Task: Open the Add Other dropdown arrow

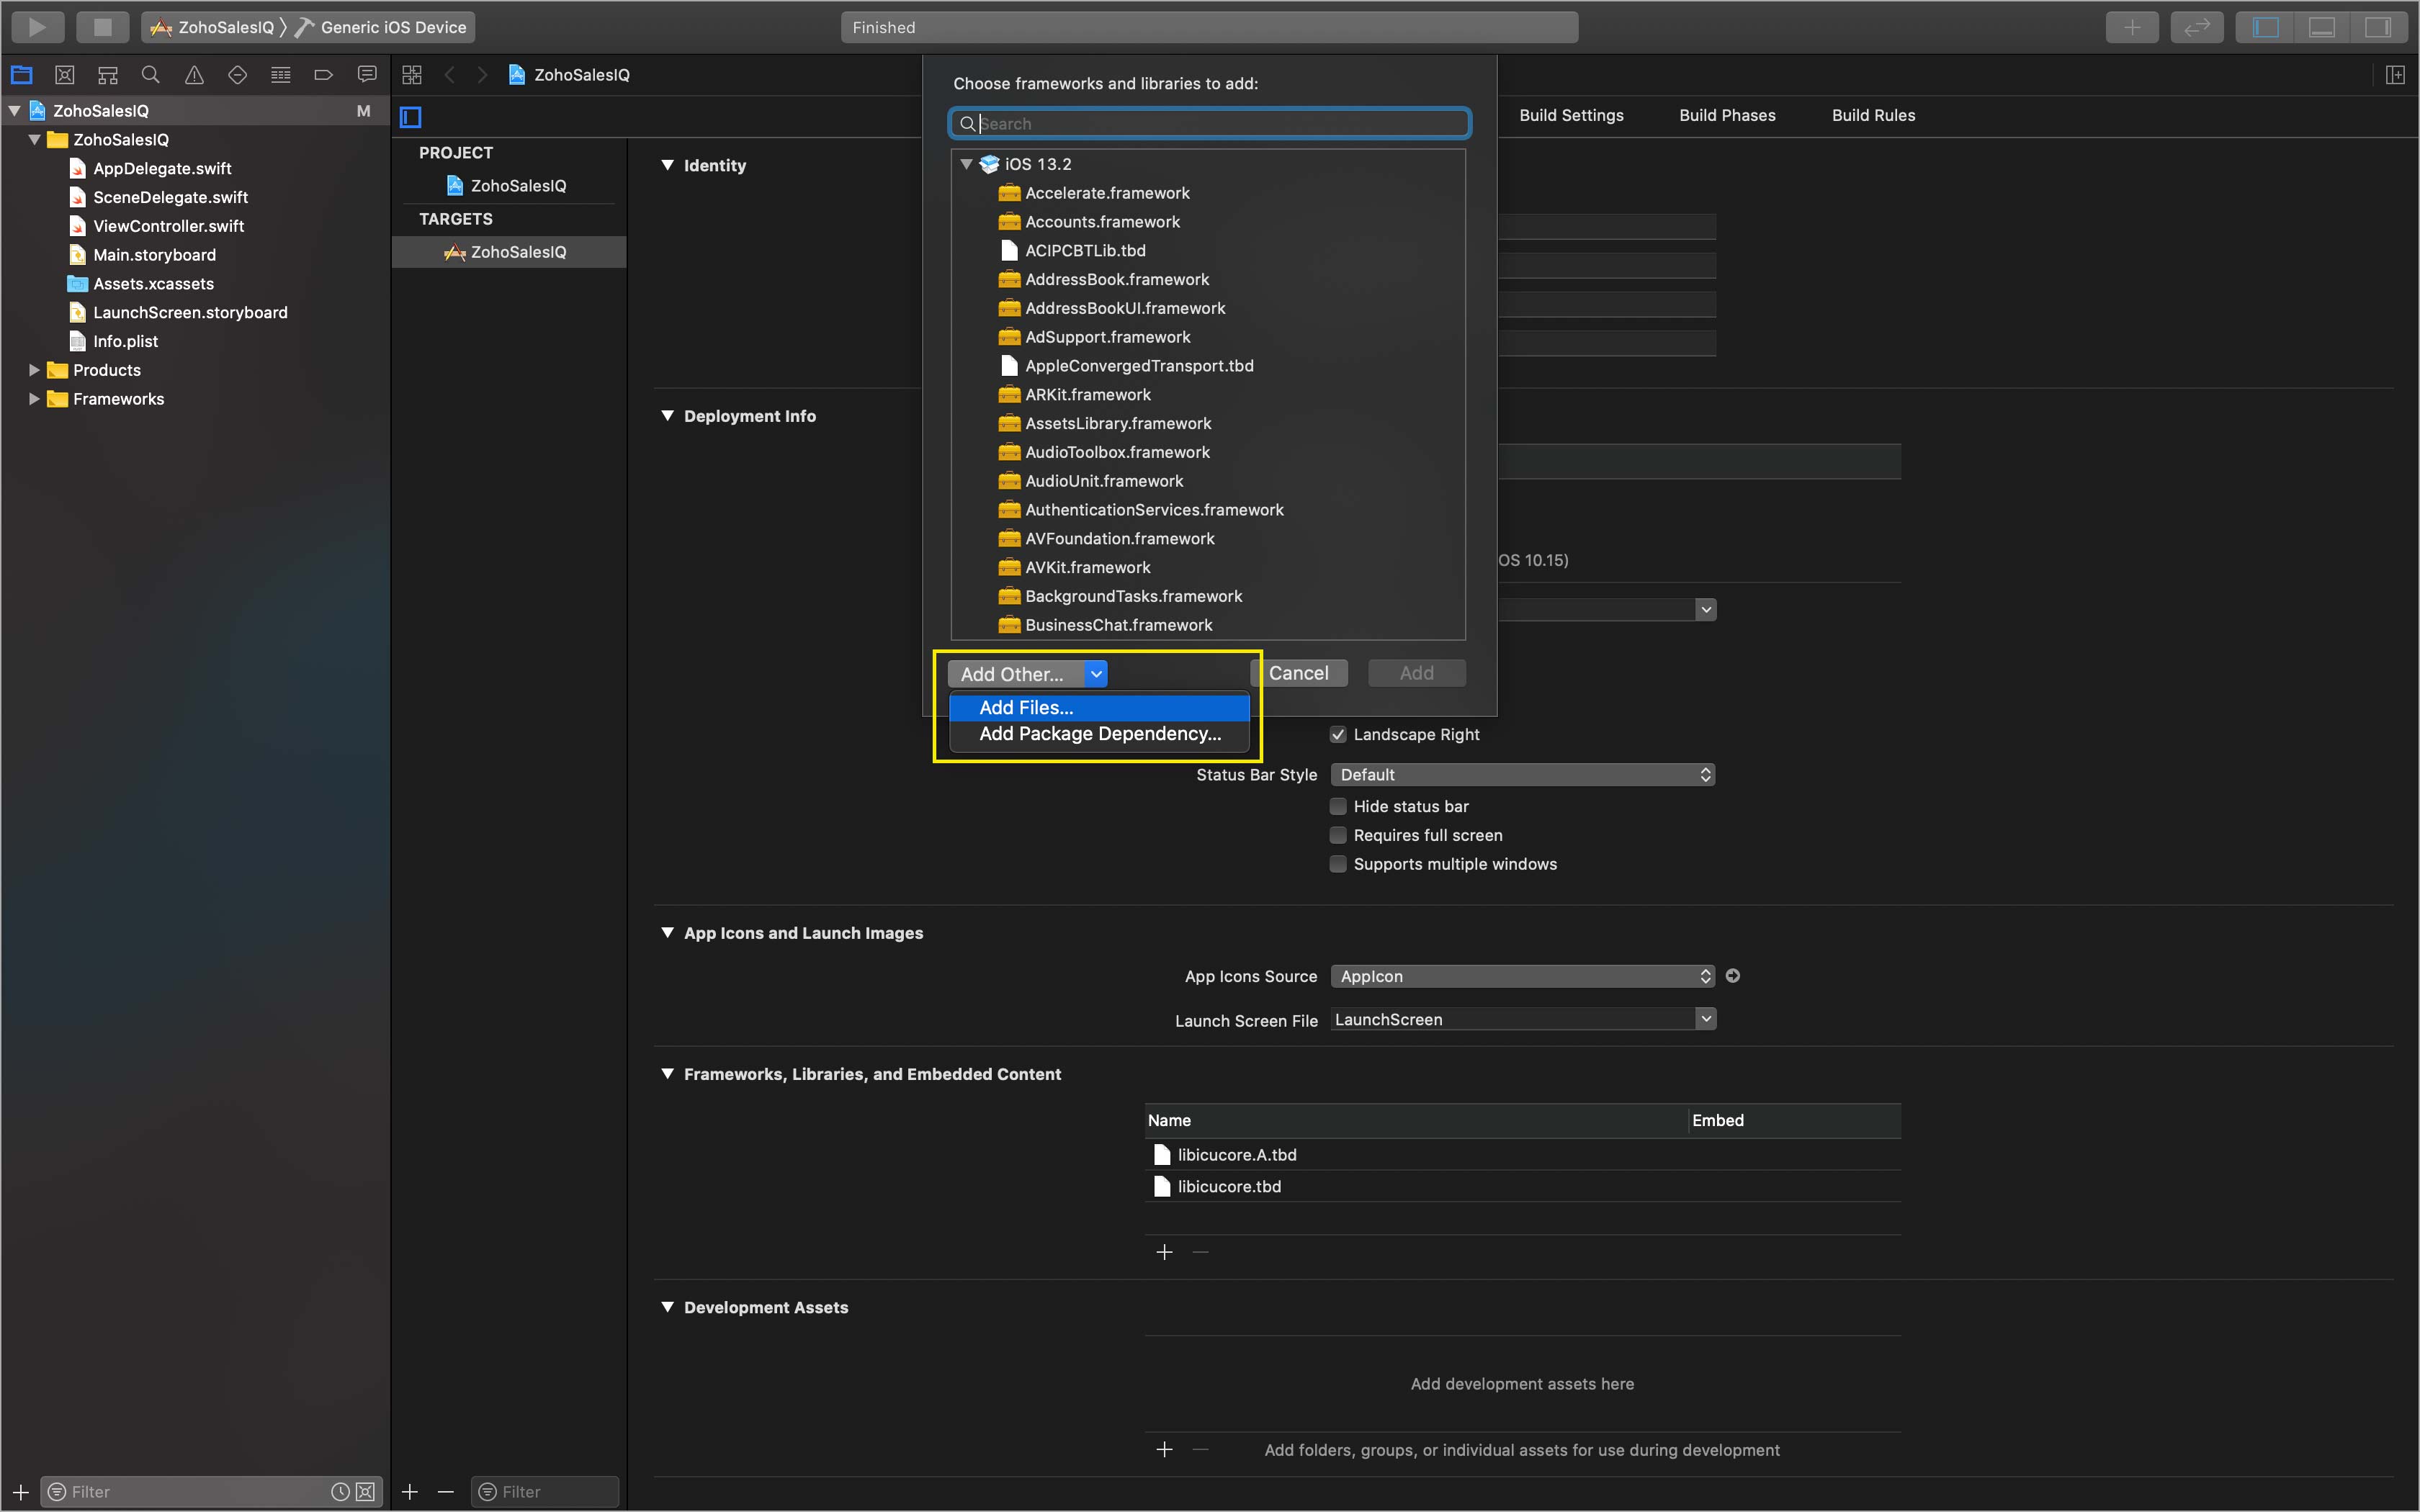Action: [1096, 674]
